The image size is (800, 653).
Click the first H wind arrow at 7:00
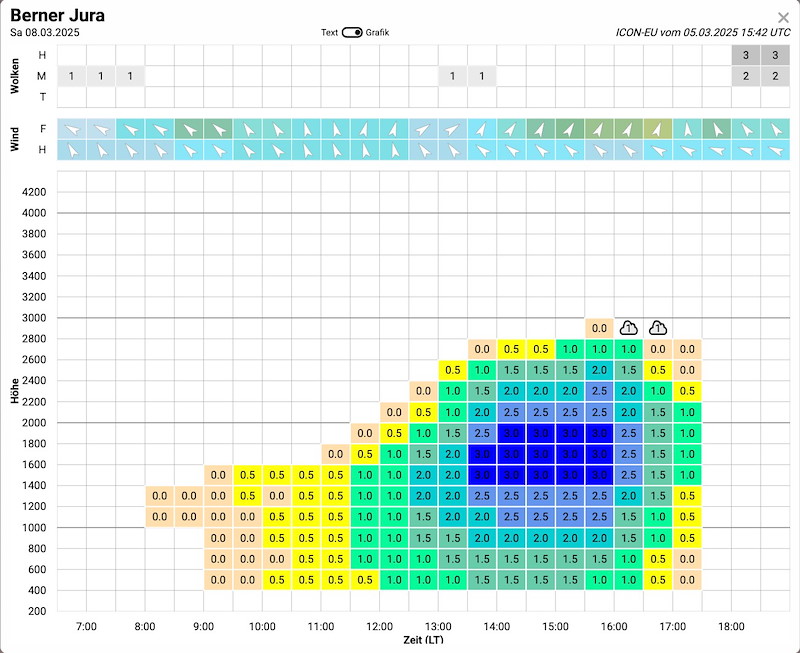click(x=72, y=150)
